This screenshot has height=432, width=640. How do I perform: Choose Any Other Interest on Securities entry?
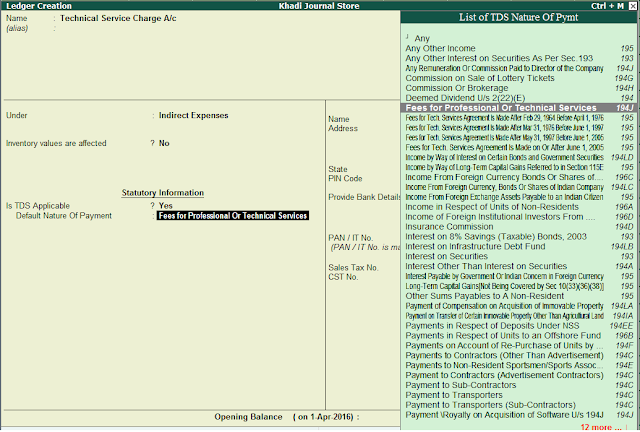[x=519, y=58]
